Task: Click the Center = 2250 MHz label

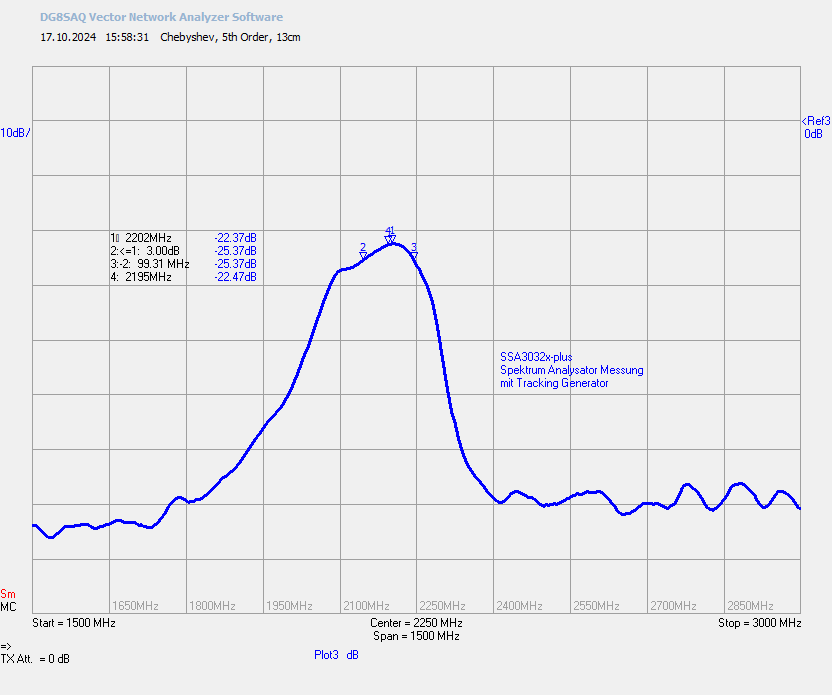Action: (x=416, y=623)
